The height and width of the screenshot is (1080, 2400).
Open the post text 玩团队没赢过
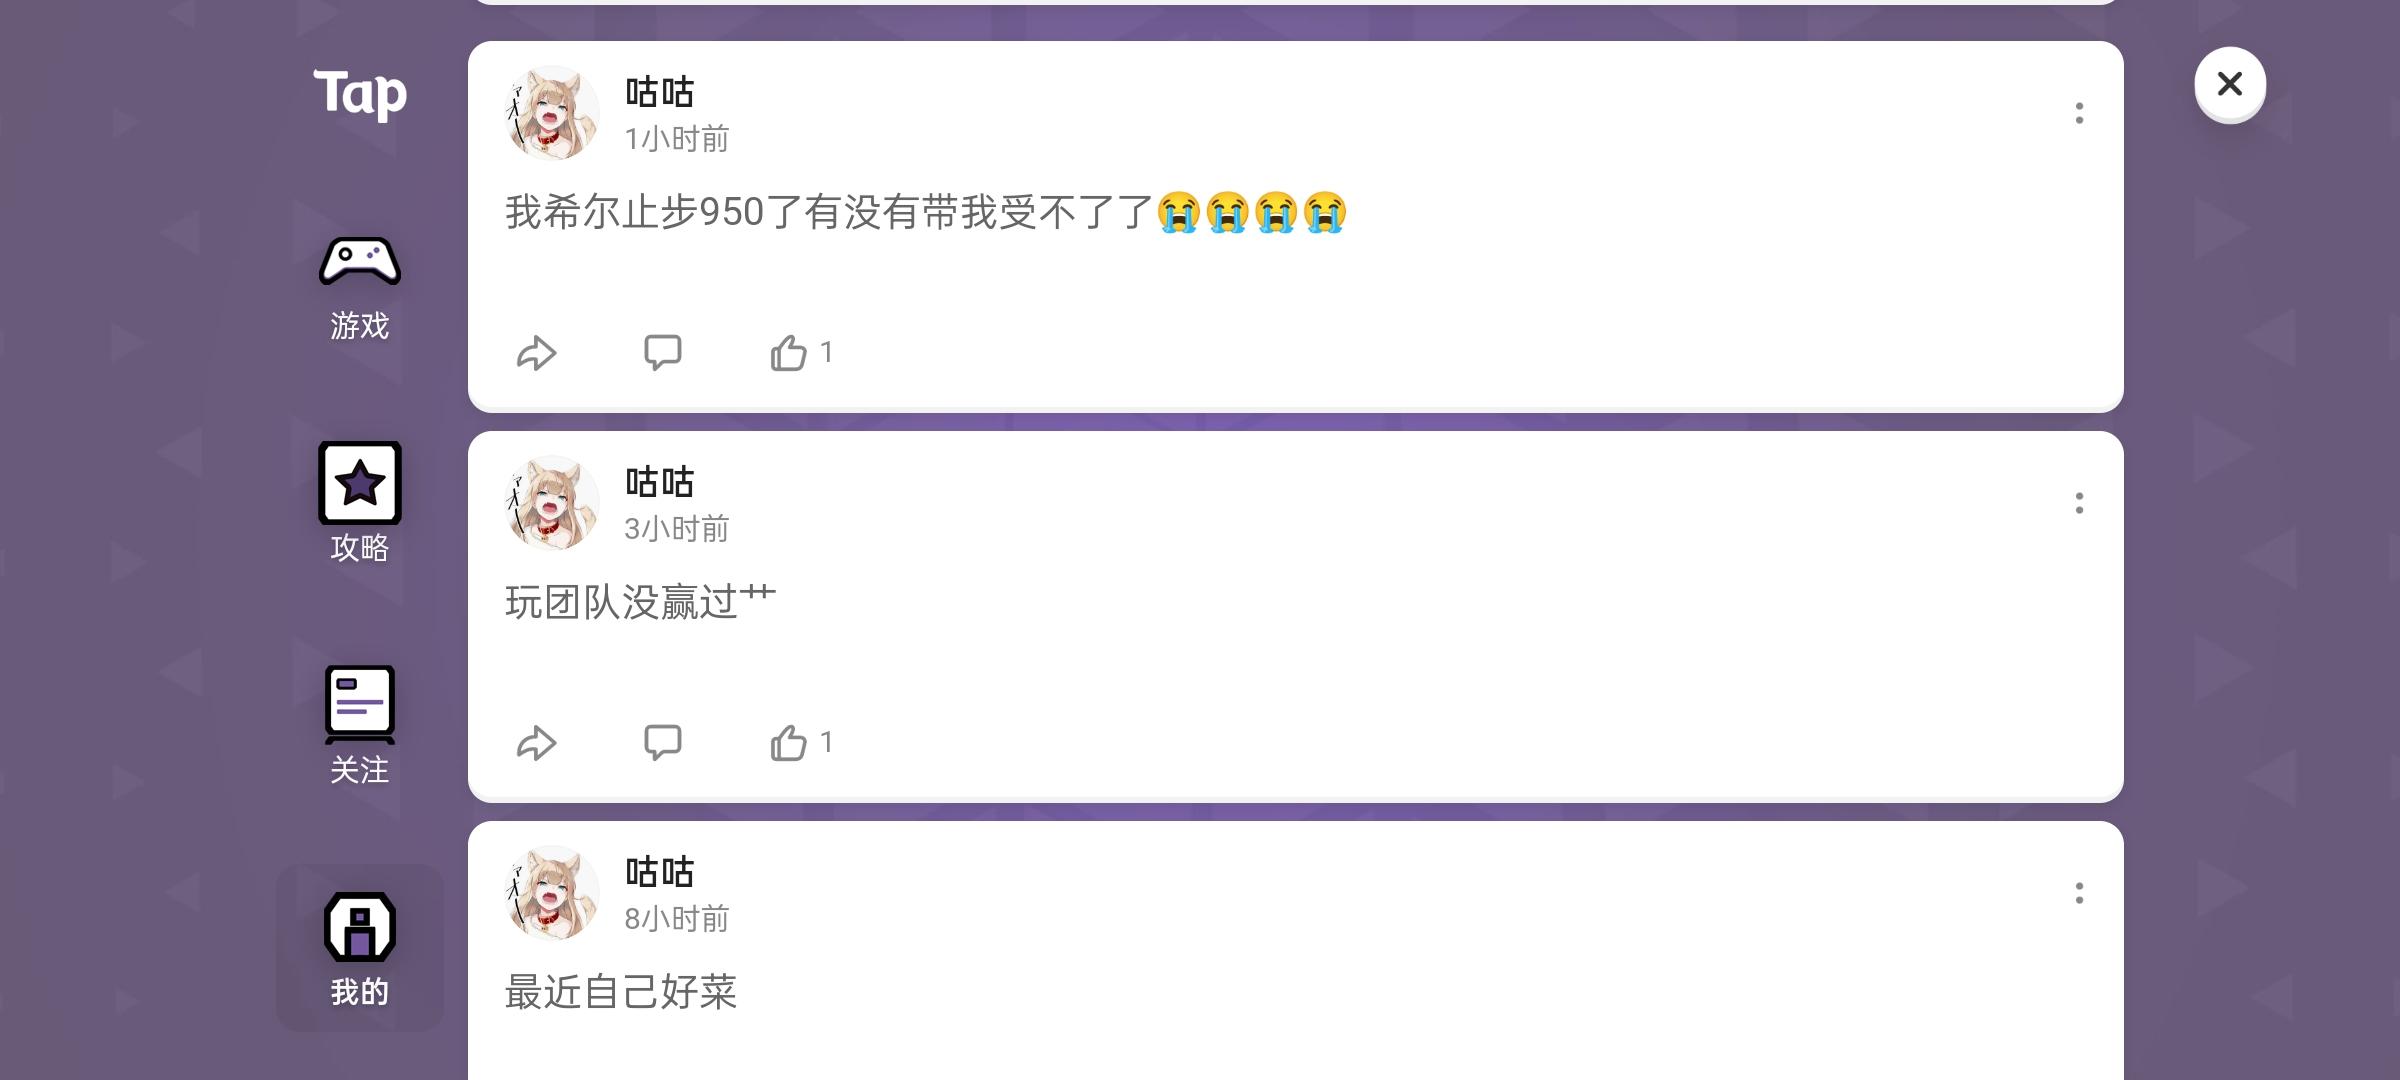point(640,602)
